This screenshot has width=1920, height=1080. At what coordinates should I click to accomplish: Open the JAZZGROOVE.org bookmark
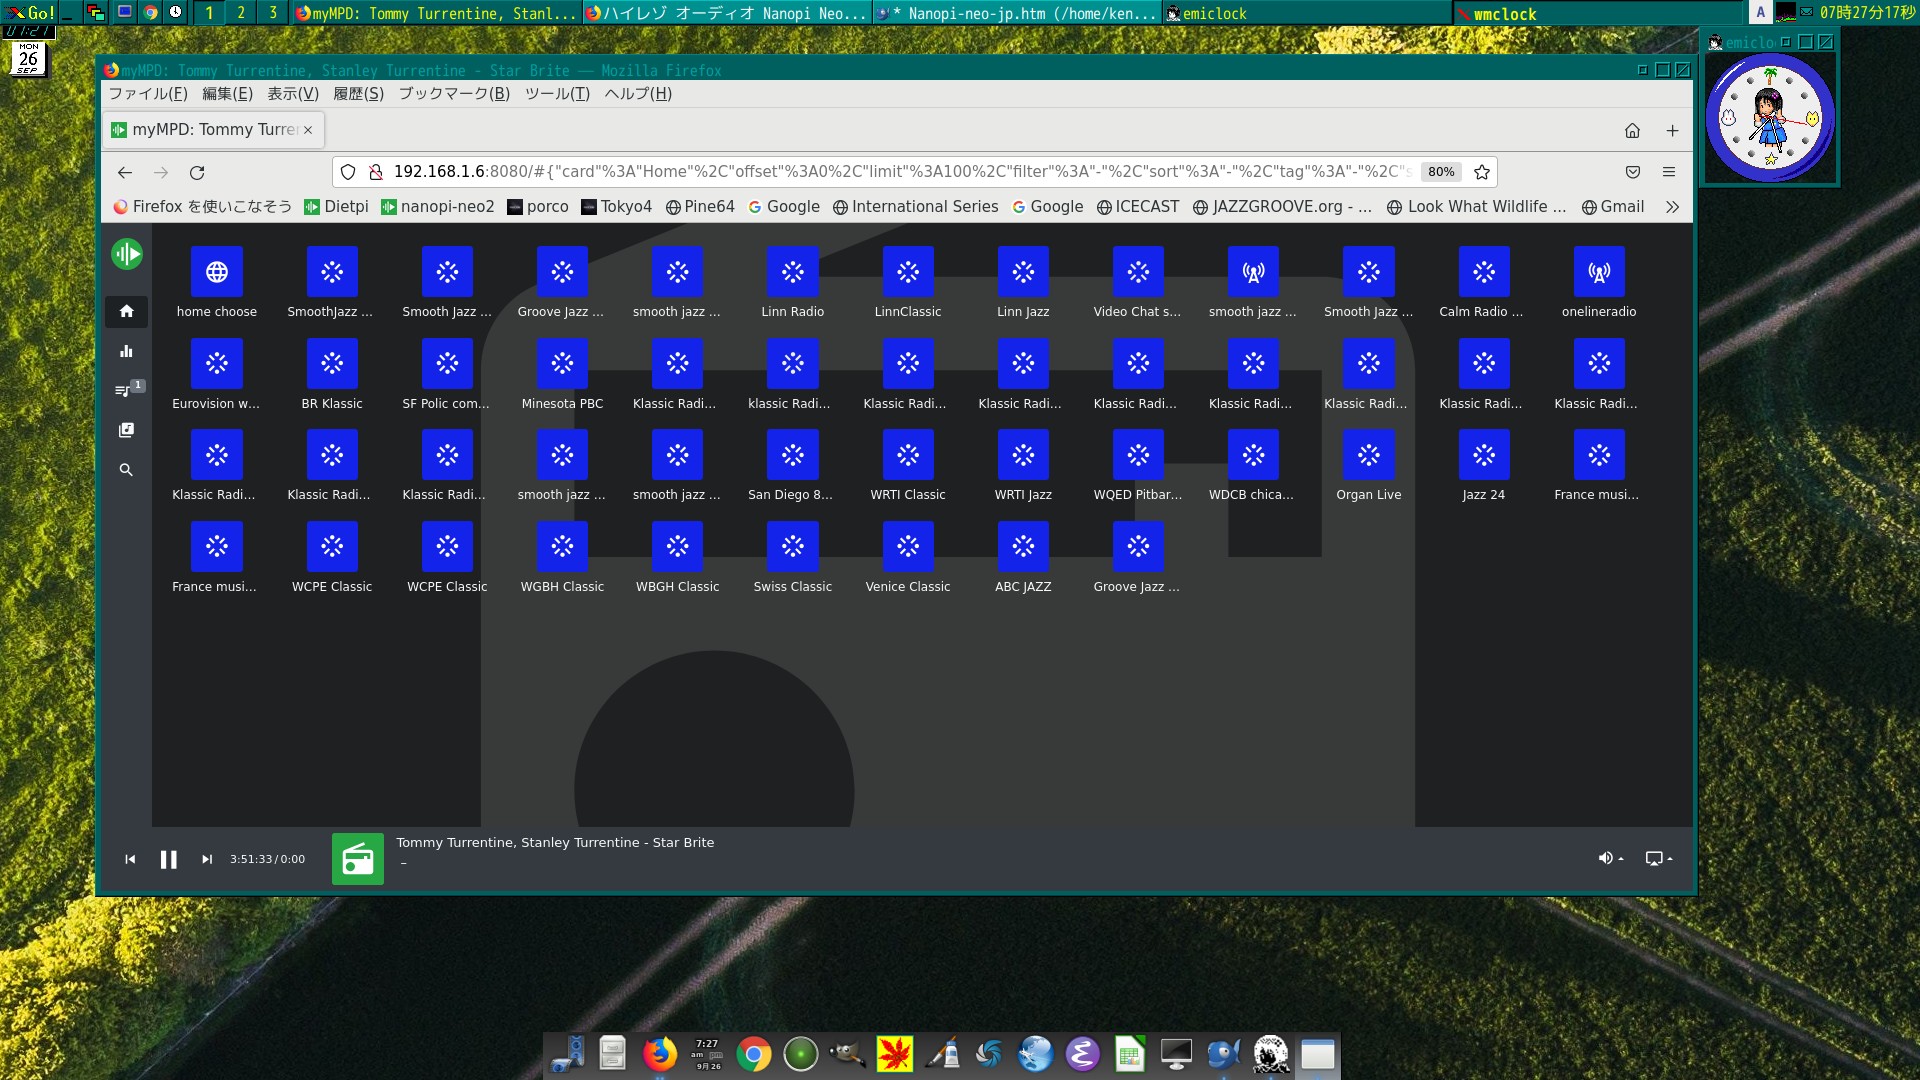(x=1282, y=207)
